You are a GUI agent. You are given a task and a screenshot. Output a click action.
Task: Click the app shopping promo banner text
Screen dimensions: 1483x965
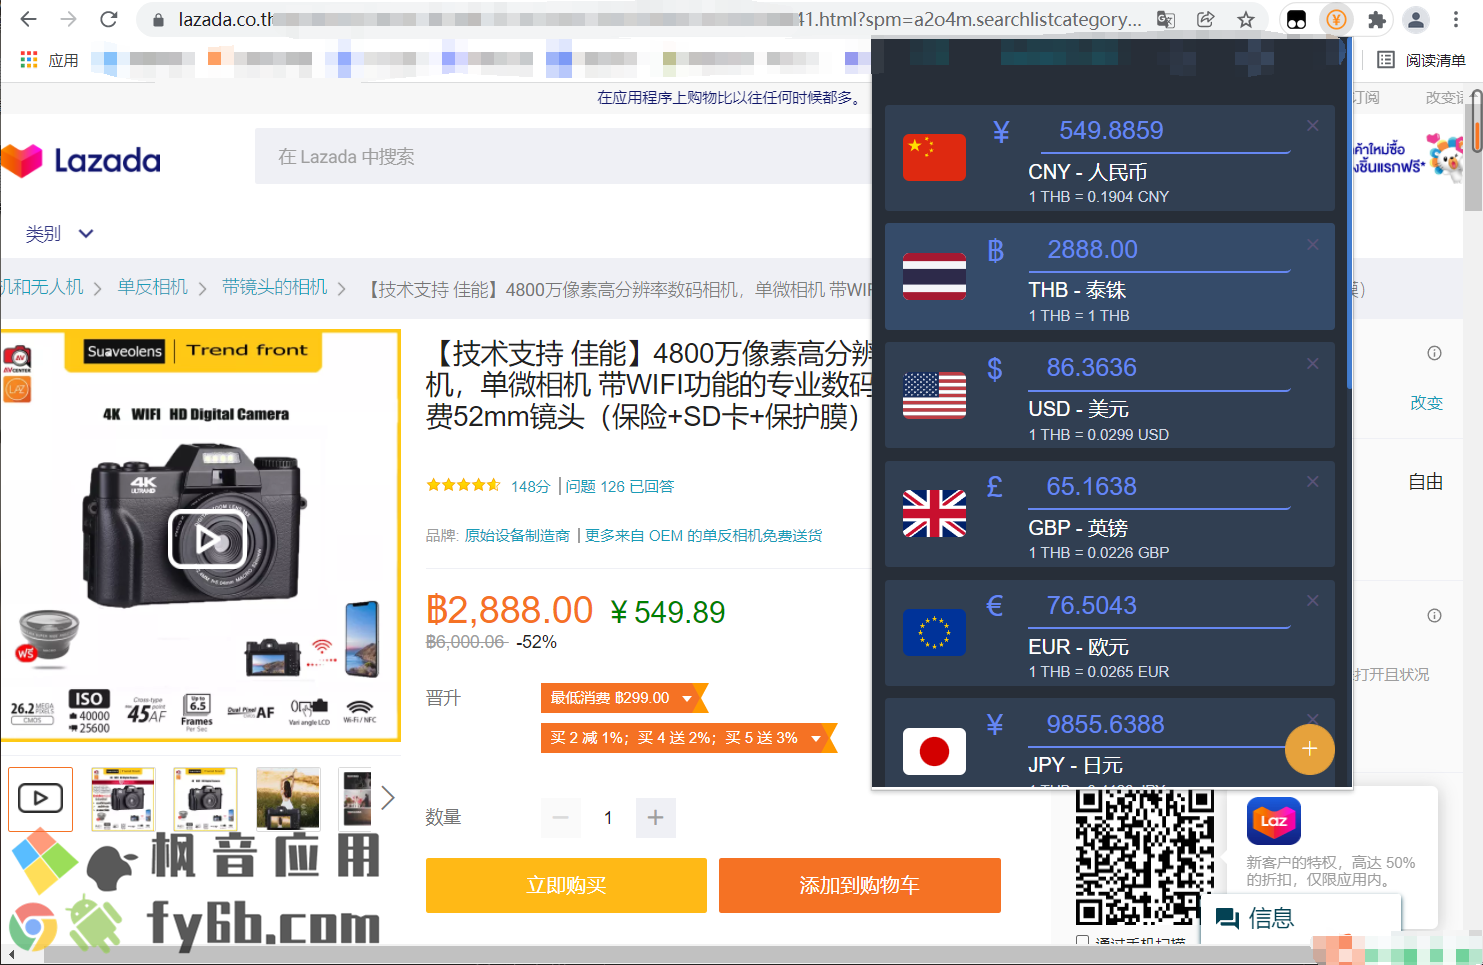pyautogui.click(x=731, y=97)
